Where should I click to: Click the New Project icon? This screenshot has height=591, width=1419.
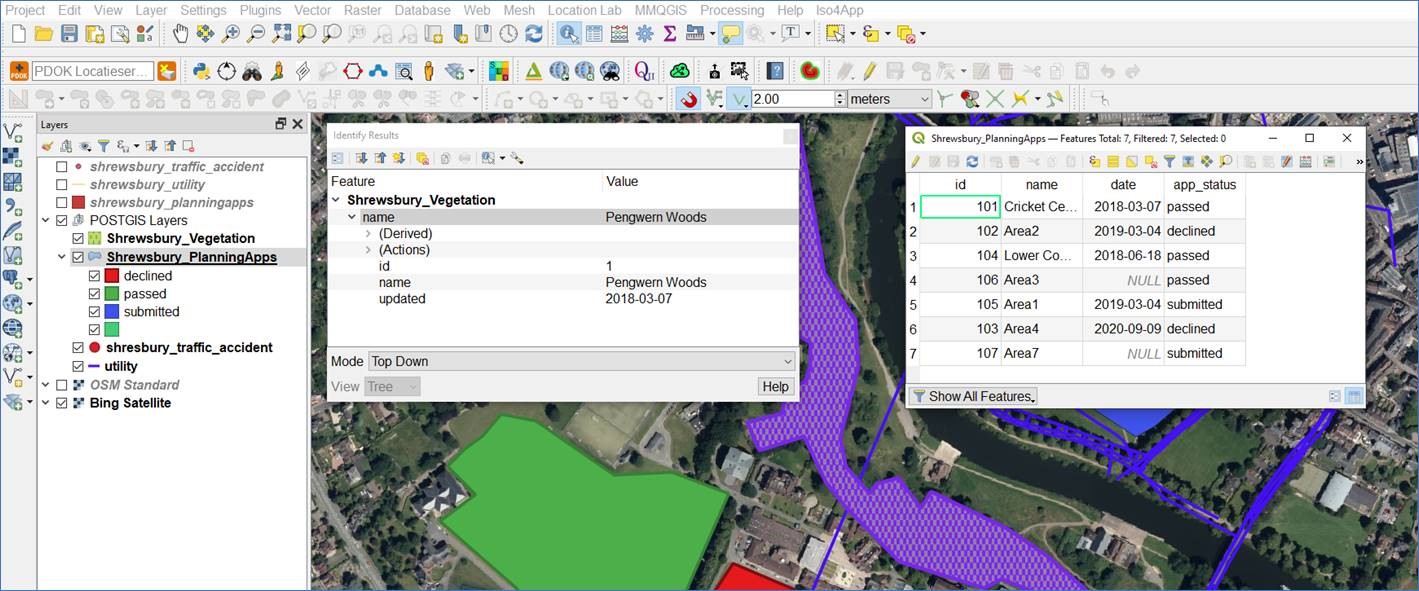click(x=17, y=32)
